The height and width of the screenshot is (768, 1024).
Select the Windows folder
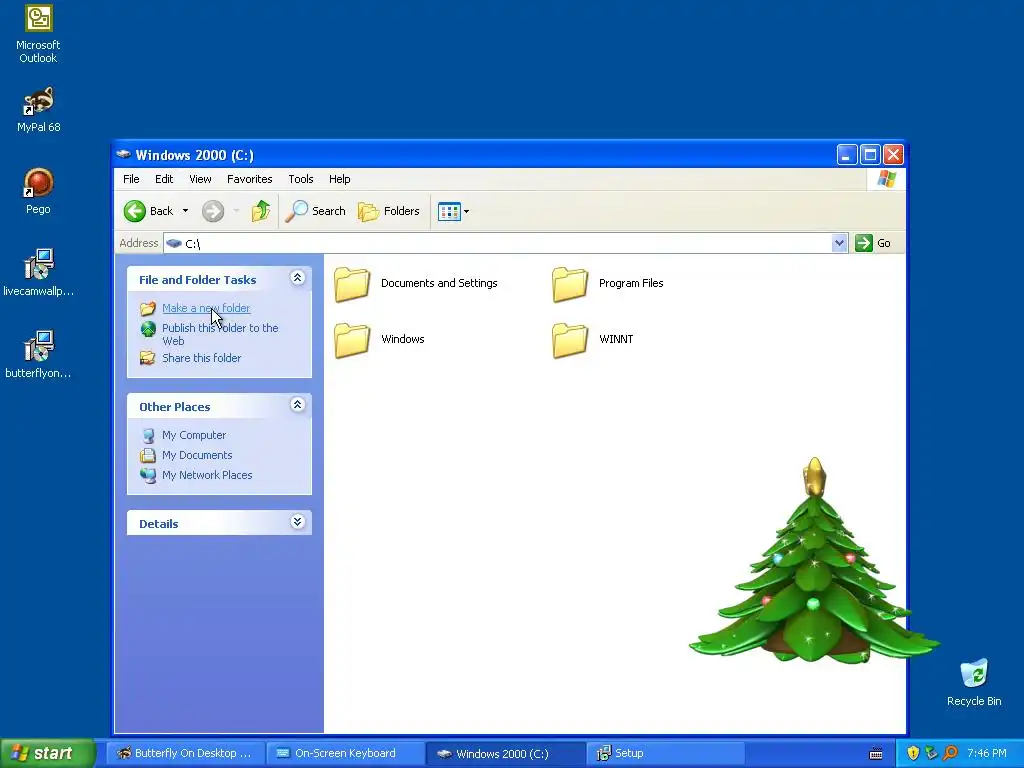379,340
